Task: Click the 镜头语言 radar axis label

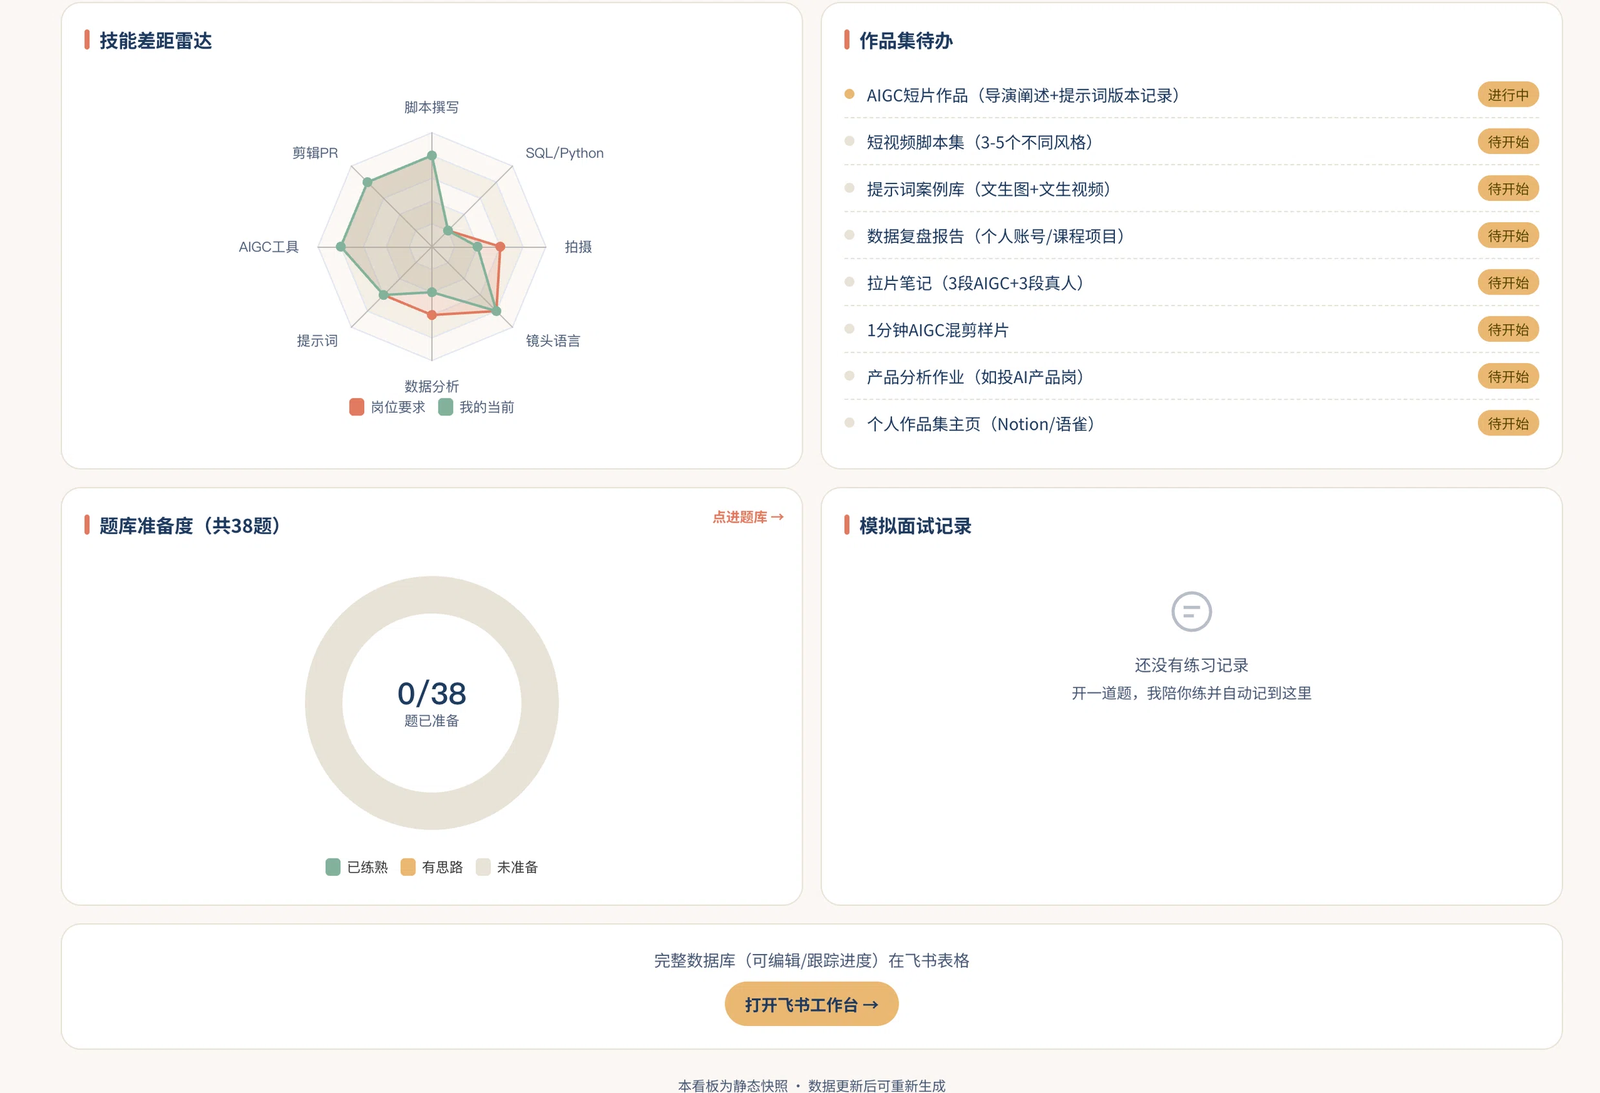Action: (553, 341)
